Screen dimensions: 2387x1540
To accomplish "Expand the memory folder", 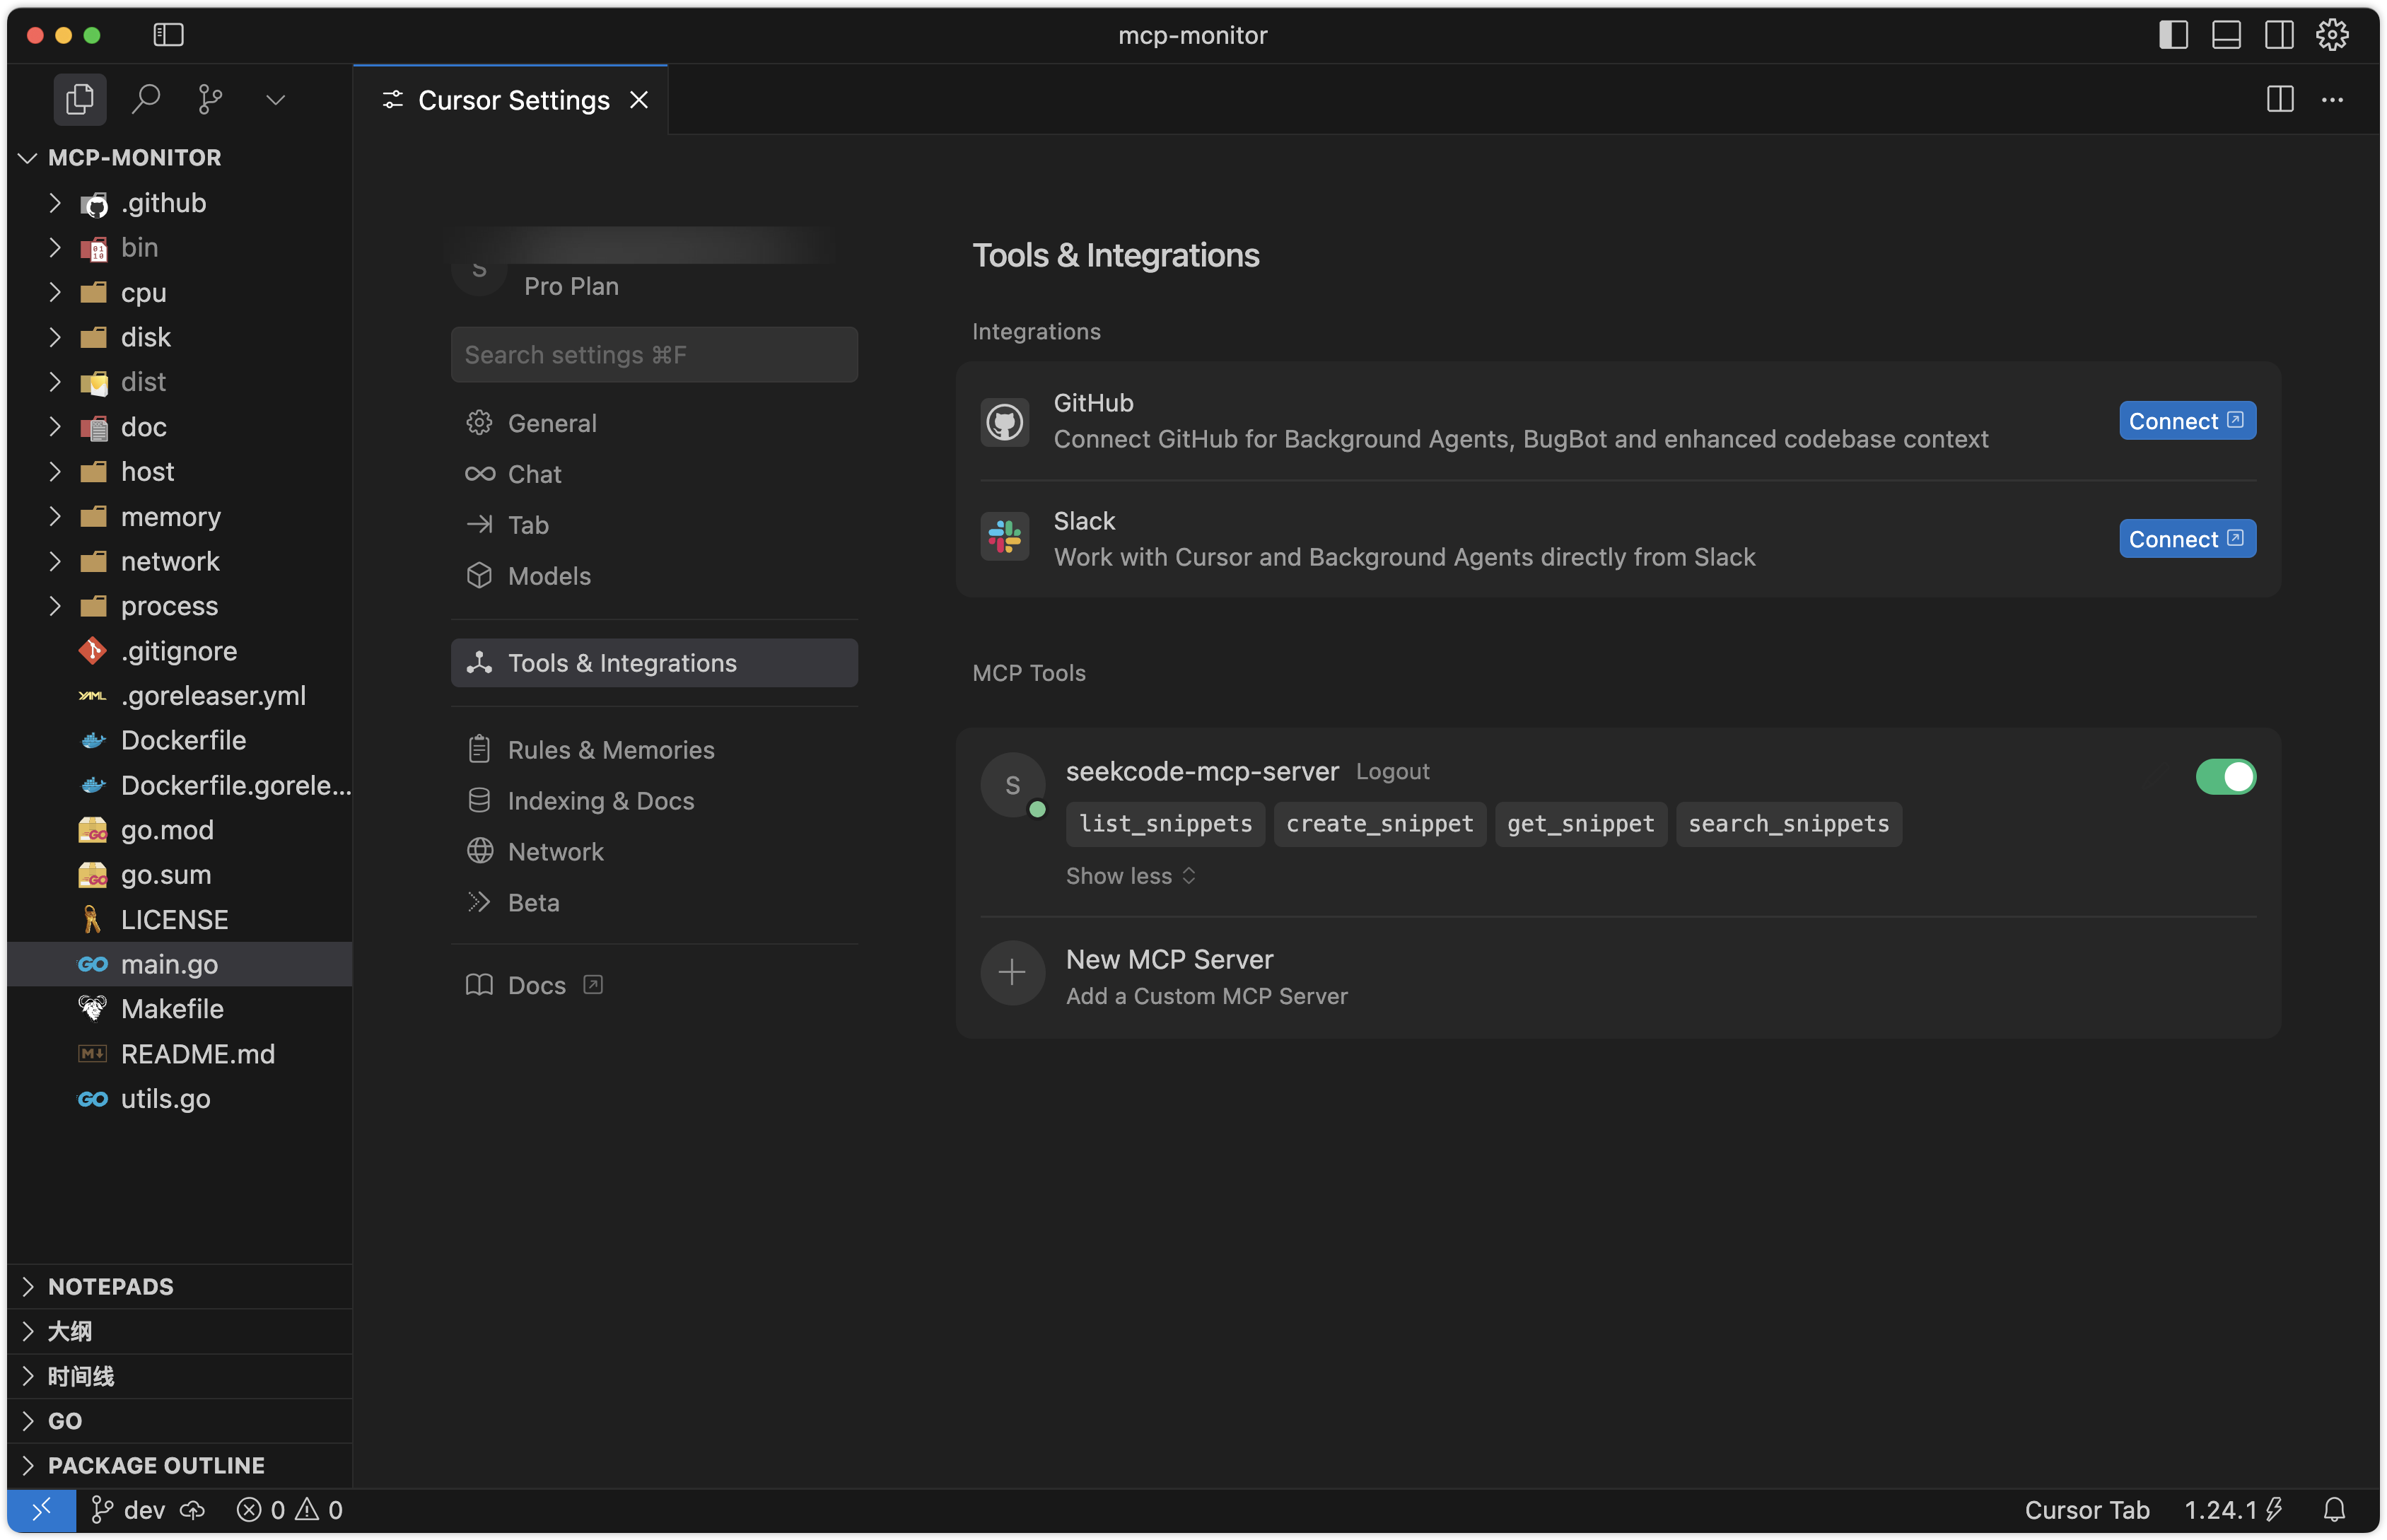I will pos(180,517).
